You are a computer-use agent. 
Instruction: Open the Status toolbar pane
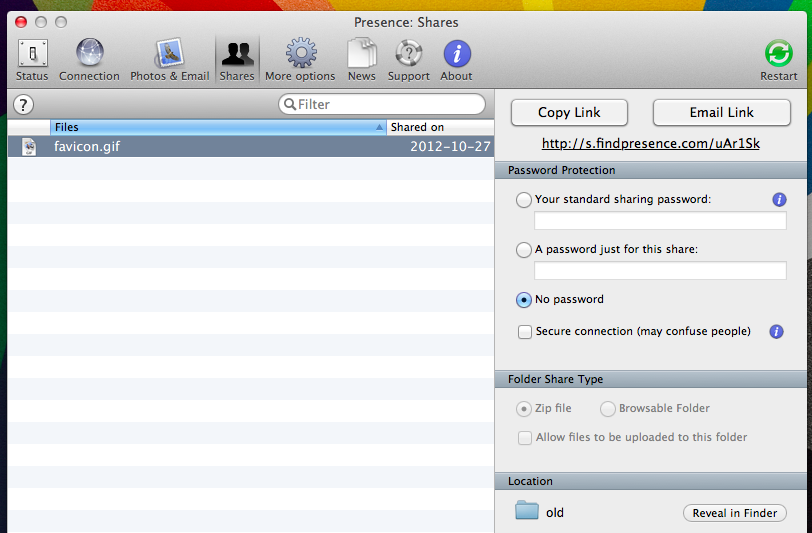tap(32, 60)
